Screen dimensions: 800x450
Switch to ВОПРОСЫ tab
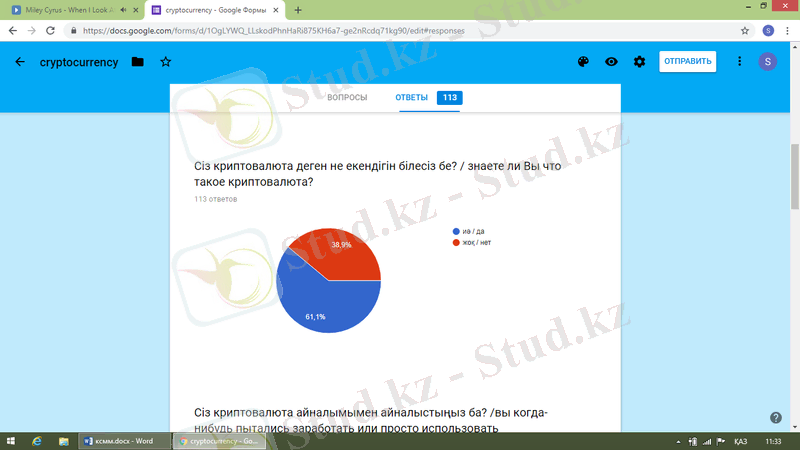(347, 97)
